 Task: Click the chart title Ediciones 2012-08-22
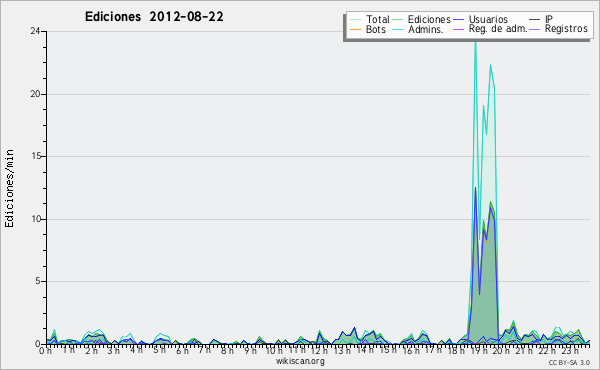(x=154, y=17)
